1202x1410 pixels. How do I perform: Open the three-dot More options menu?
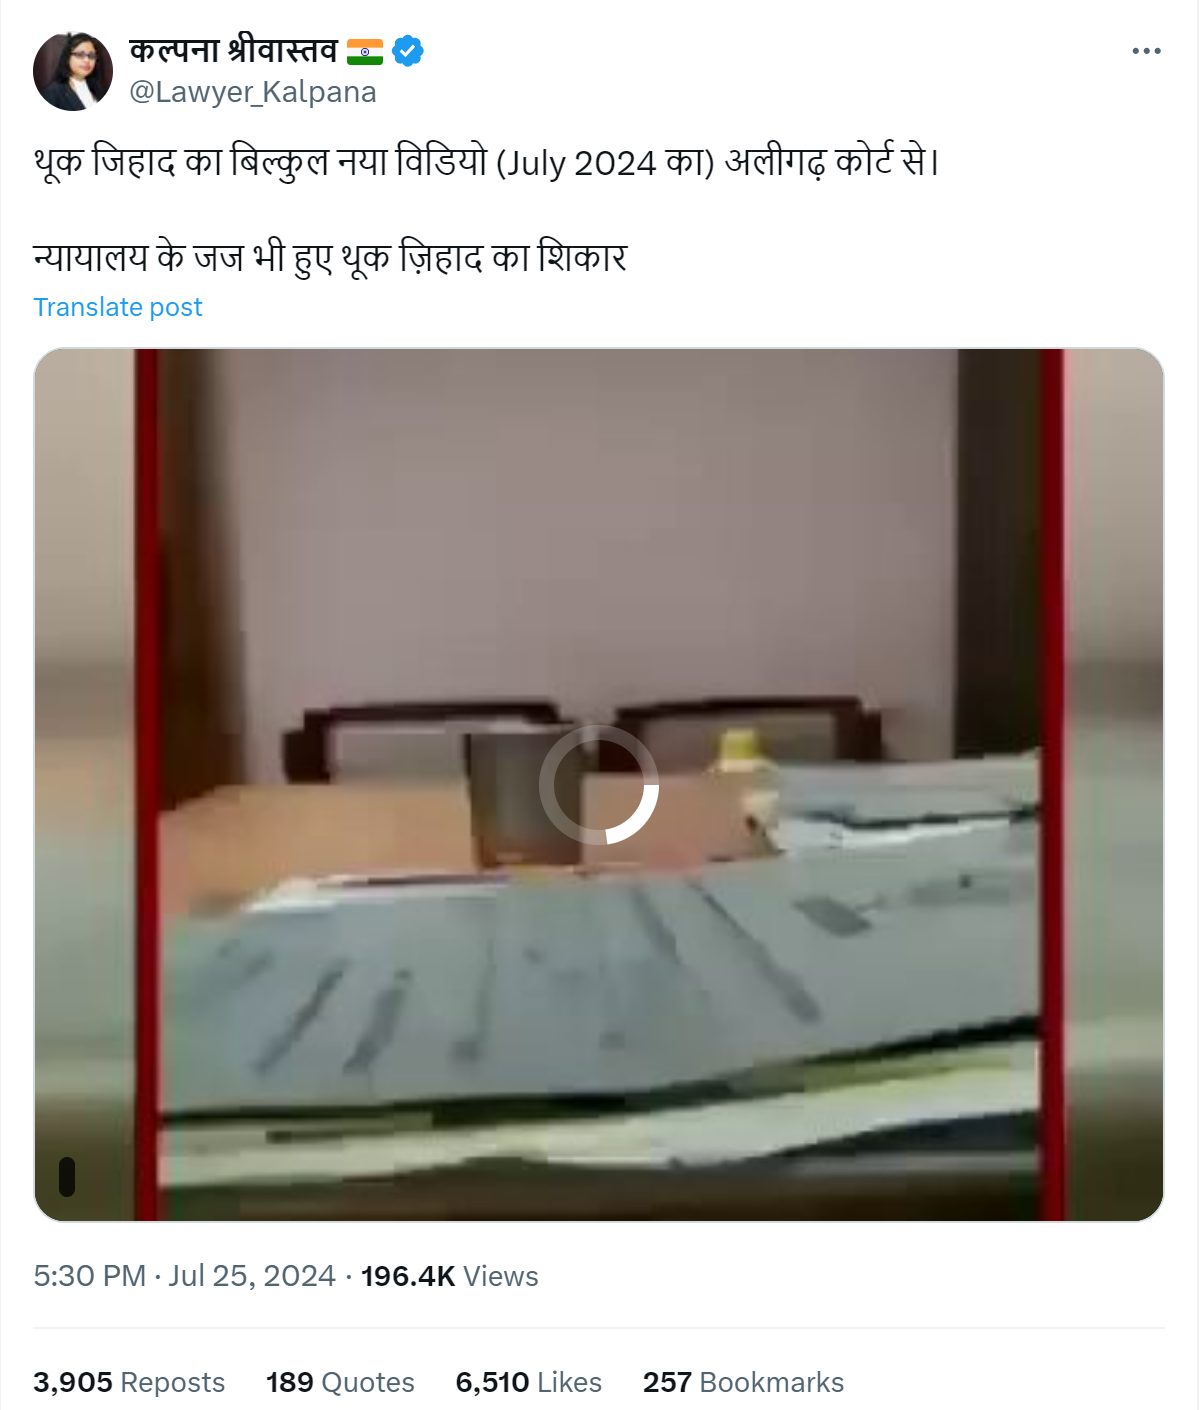click(x=1146, y=51)
